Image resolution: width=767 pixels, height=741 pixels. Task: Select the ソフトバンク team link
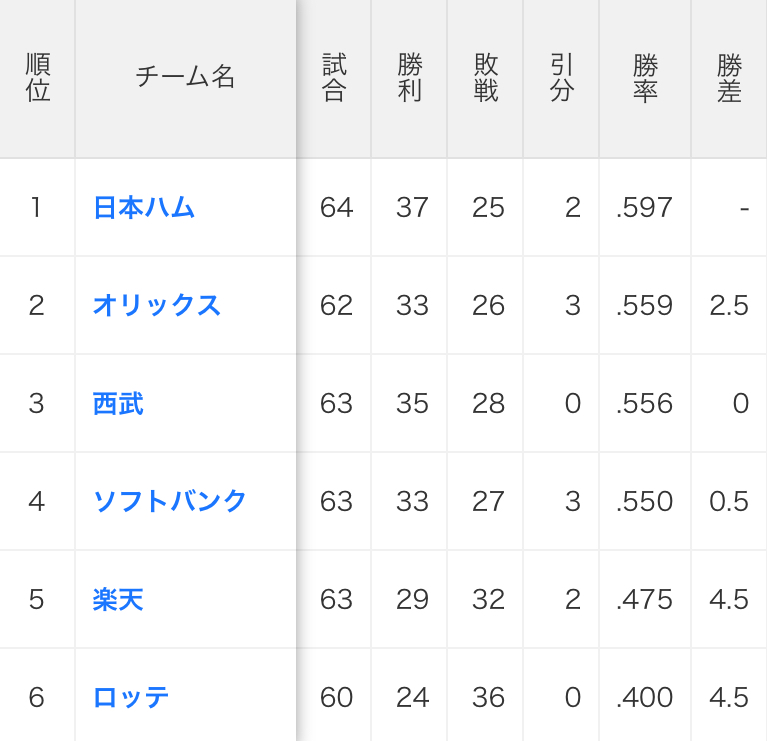pos(169,501)
